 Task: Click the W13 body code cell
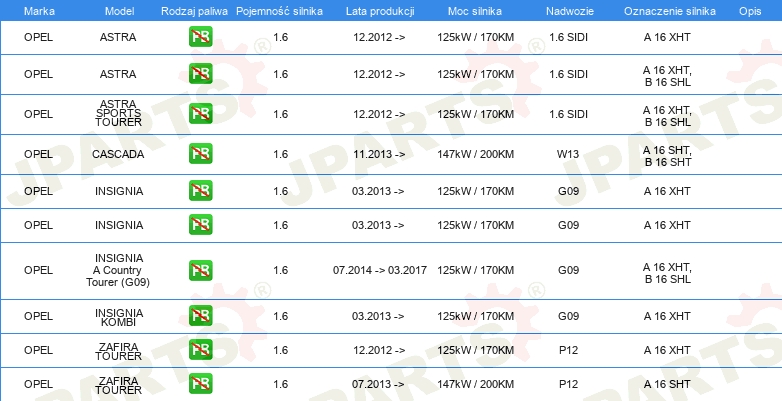[568, 154]
